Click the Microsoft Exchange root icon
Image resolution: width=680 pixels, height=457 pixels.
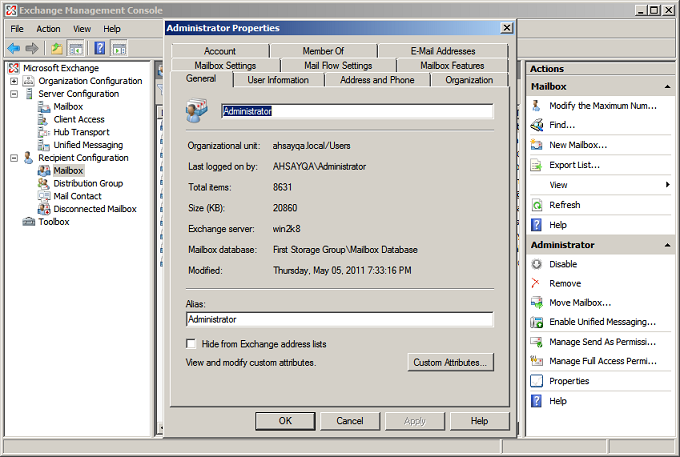(x=14, y=68)
